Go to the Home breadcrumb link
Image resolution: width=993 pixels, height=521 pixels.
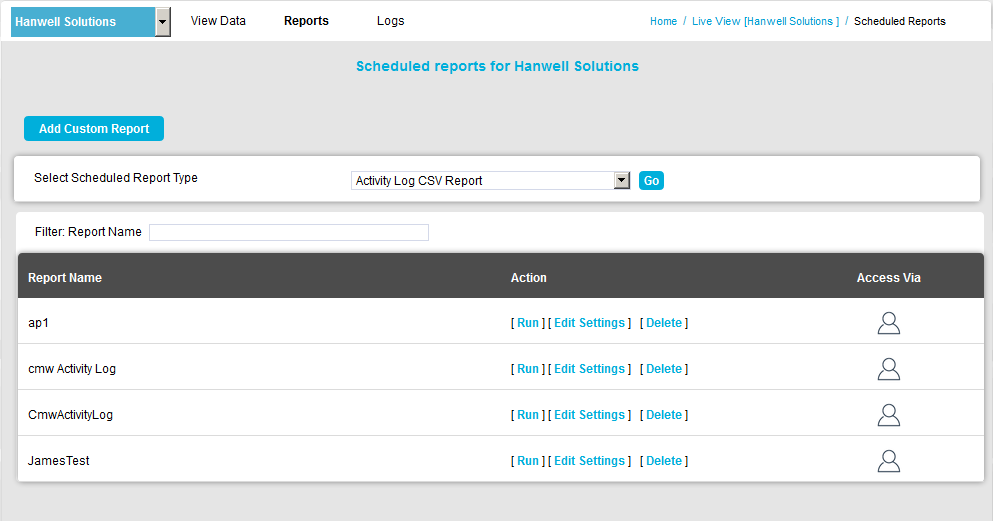[x=663, y=22]
